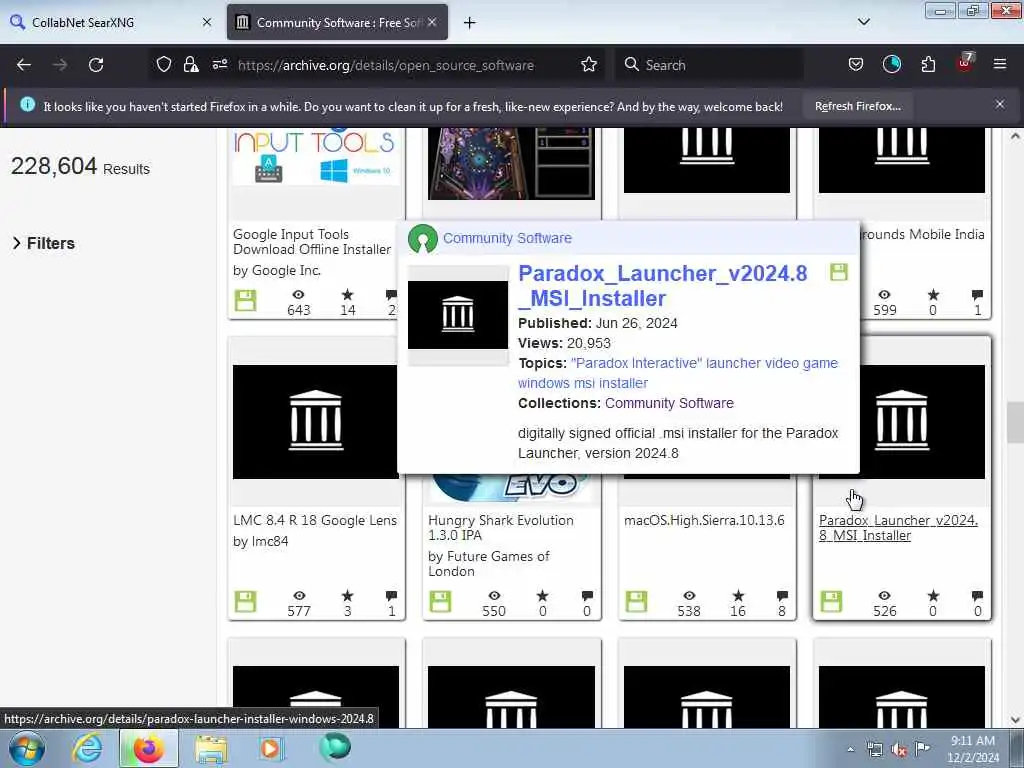List all tabs with the dropdown arrow
Screen dimensions: 1024x768
(863, 22)
